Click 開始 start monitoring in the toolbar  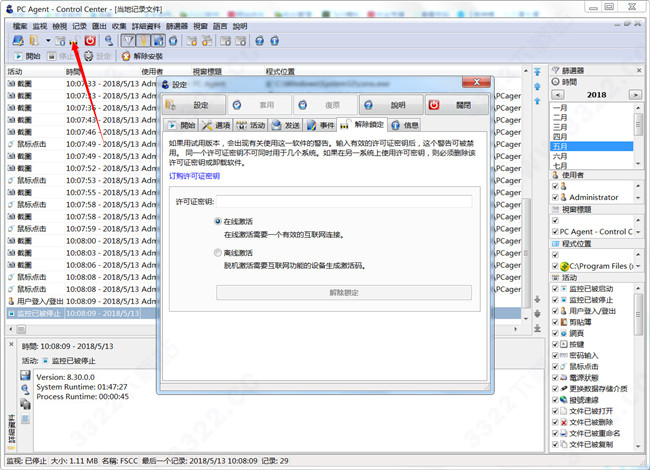(x=27, y=56)
